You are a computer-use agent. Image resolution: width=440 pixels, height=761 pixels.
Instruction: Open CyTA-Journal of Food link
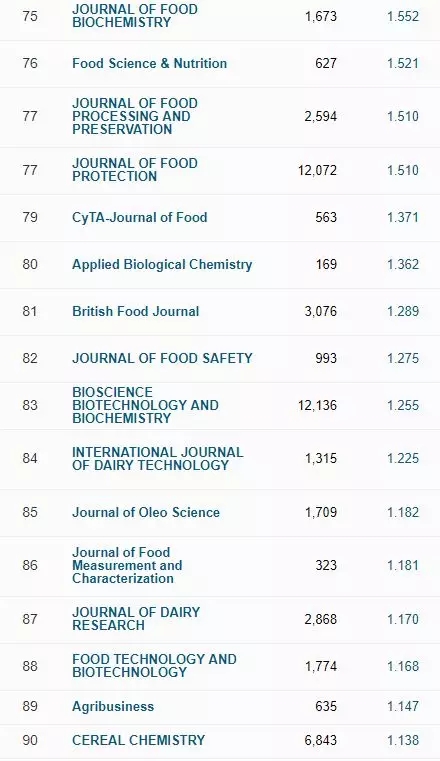tap(140, 217)
